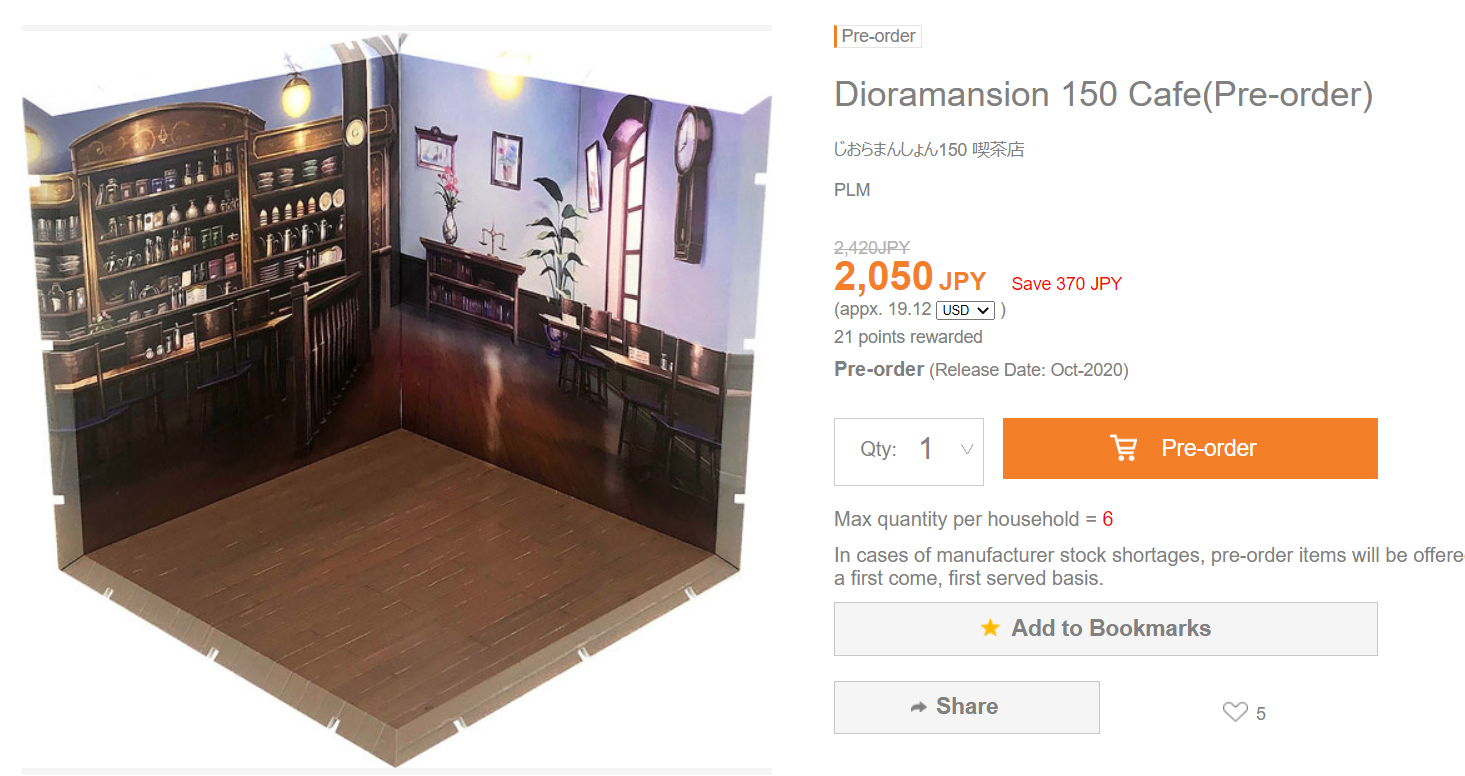1465x776 pixels.
Task: Click the shopping cart icon on Pre-order button
Action: point(1124,448)
